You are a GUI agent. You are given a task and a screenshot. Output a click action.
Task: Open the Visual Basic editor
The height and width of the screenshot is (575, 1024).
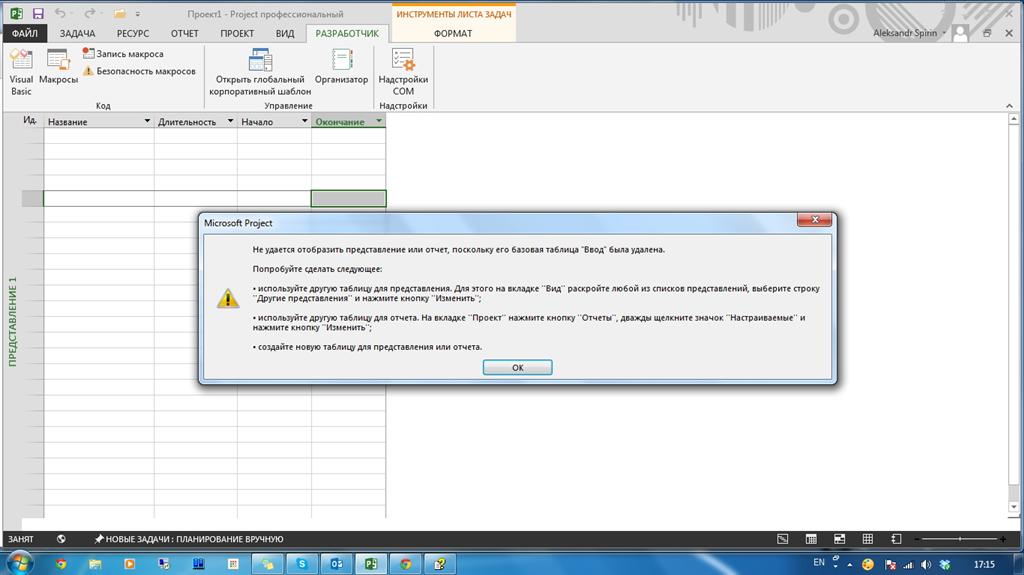[21, 73]
